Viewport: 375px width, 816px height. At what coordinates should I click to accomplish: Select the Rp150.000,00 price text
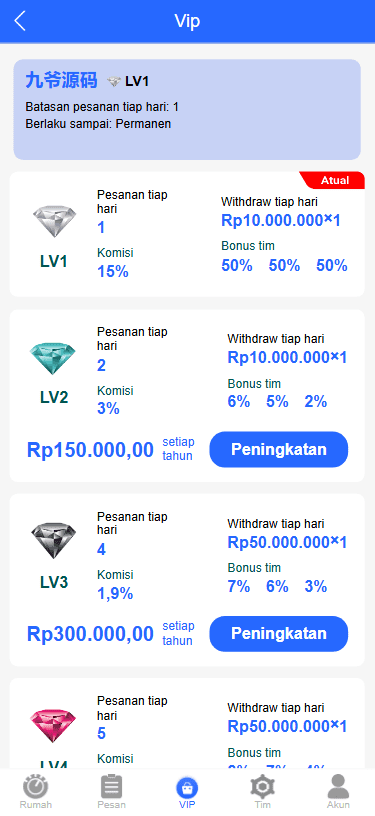90,450
